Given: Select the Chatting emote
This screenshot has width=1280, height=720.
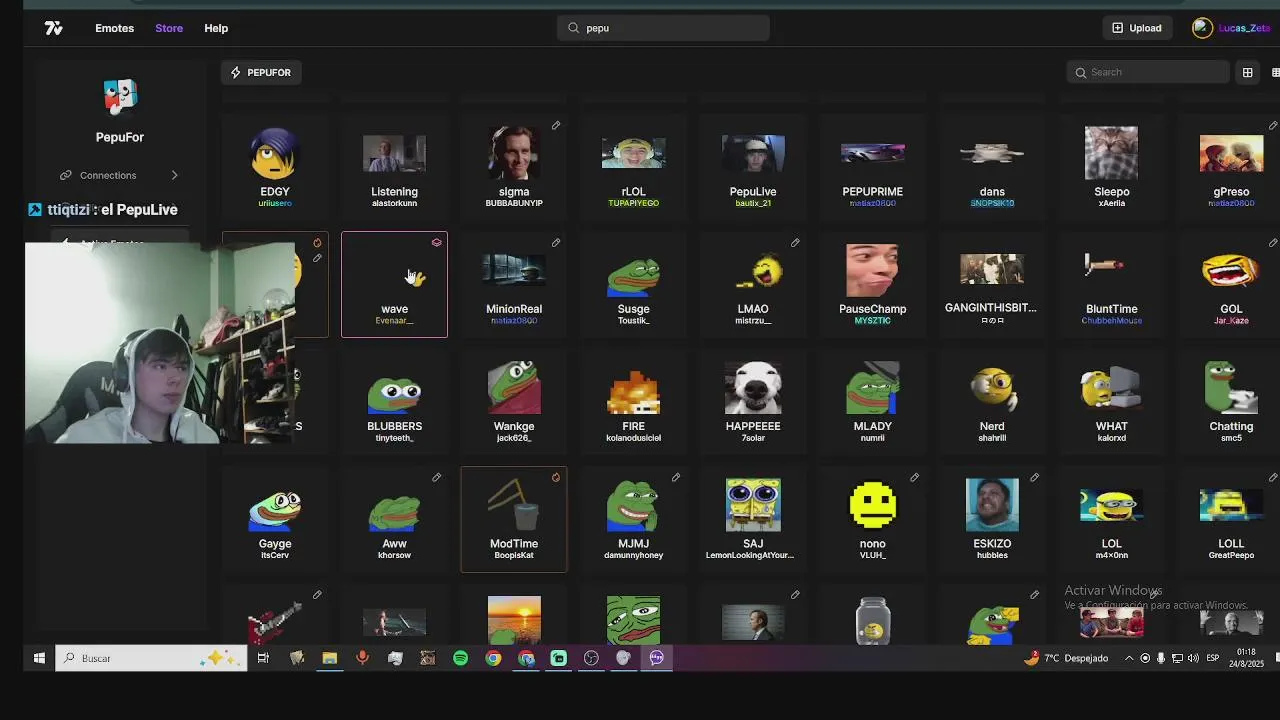Looking at the screenshot, I should 1231,401.
